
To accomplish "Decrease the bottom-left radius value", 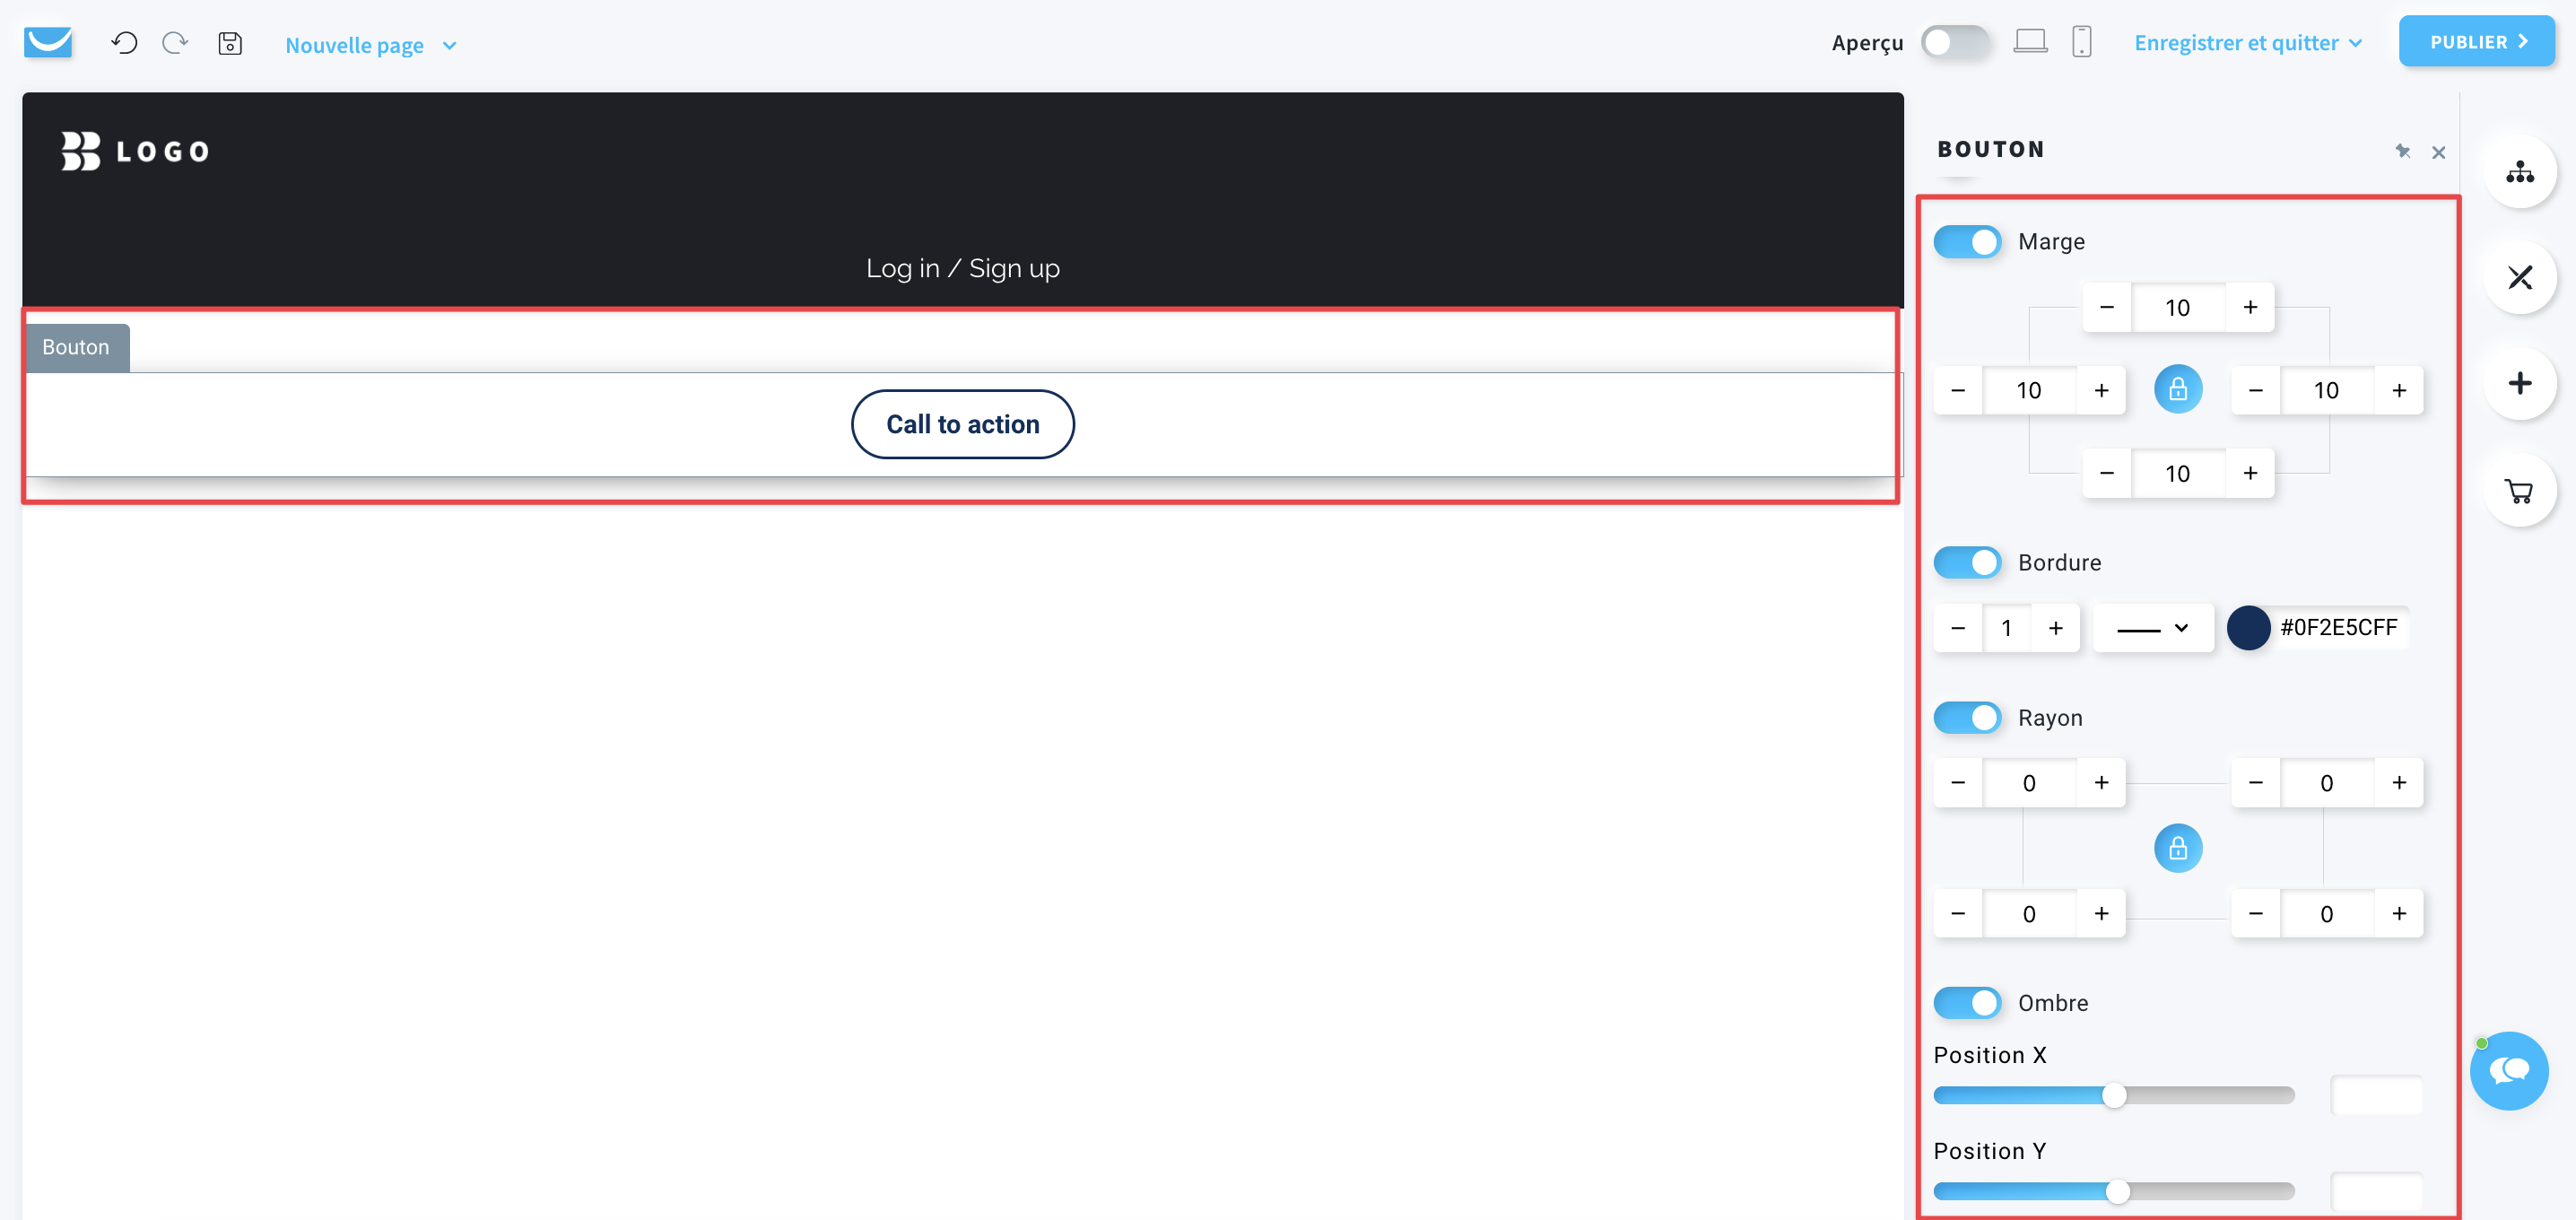I will [x=1958, y=914].
